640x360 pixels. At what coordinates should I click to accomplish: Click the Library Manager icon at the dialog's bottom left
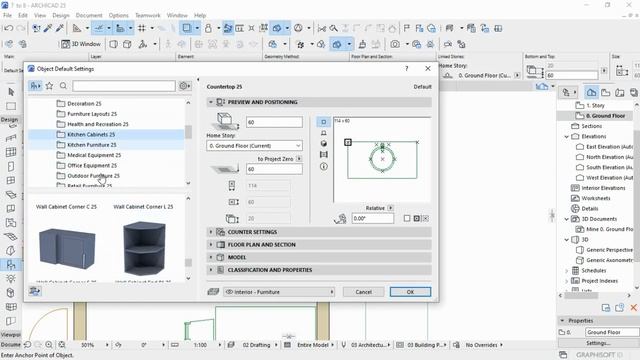tap(35, 291)
